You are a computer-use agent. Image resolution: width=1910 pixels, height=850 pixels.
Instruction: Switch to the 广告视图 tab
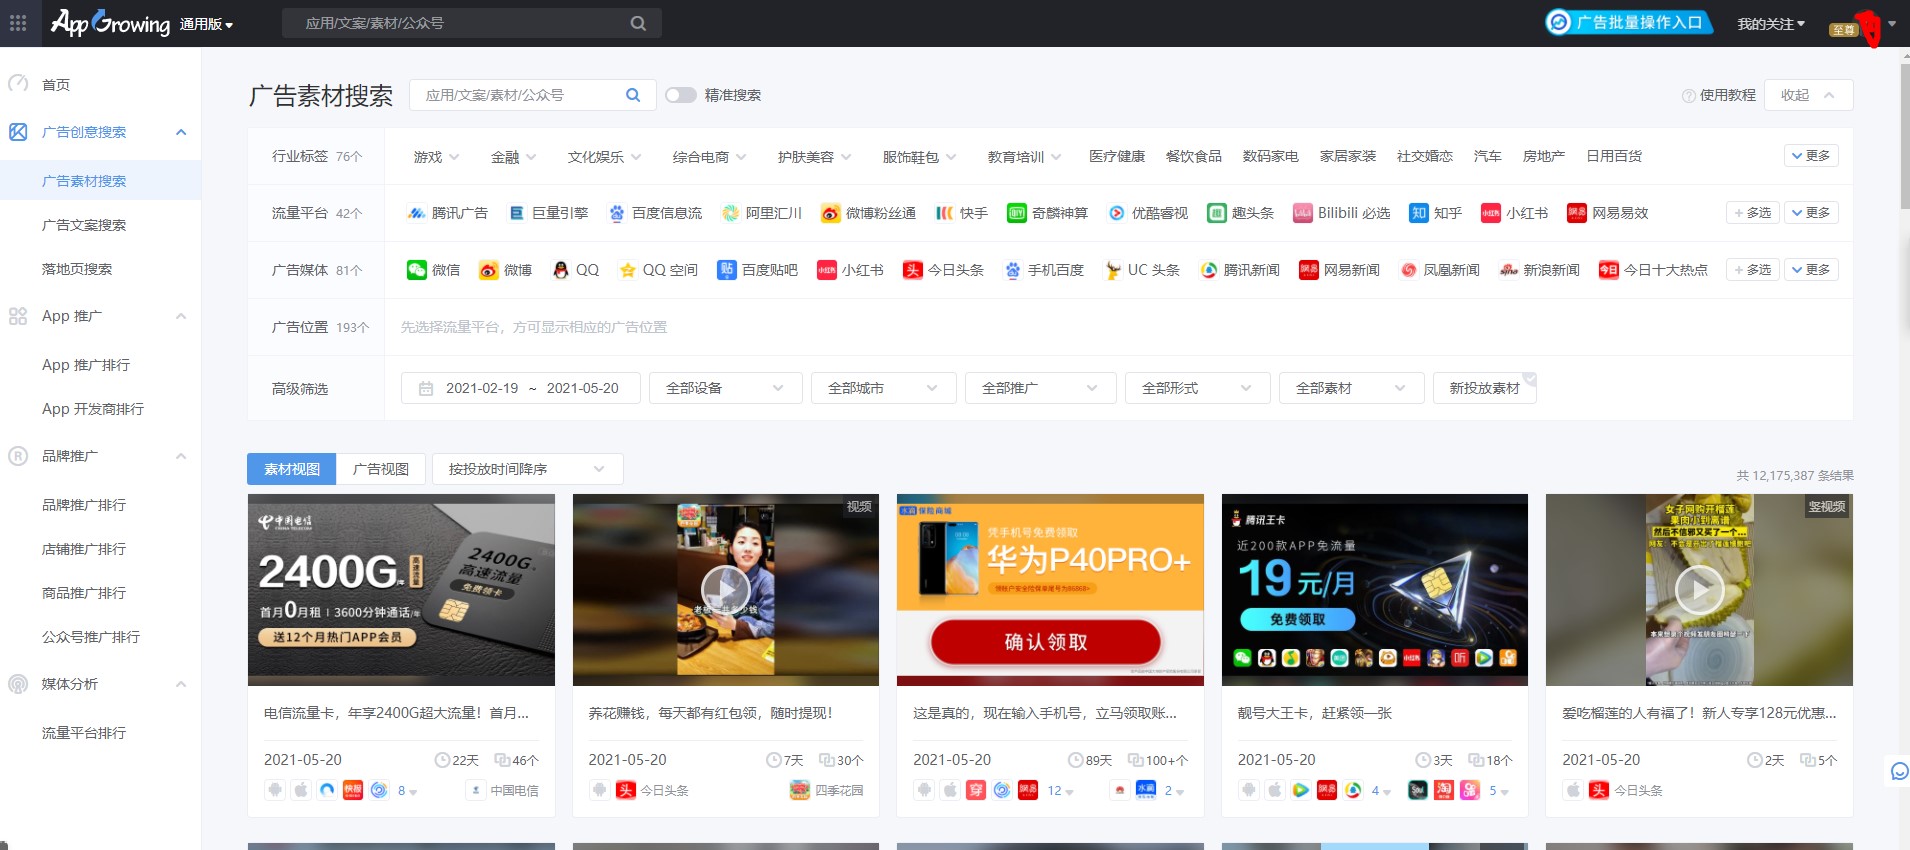381,469
